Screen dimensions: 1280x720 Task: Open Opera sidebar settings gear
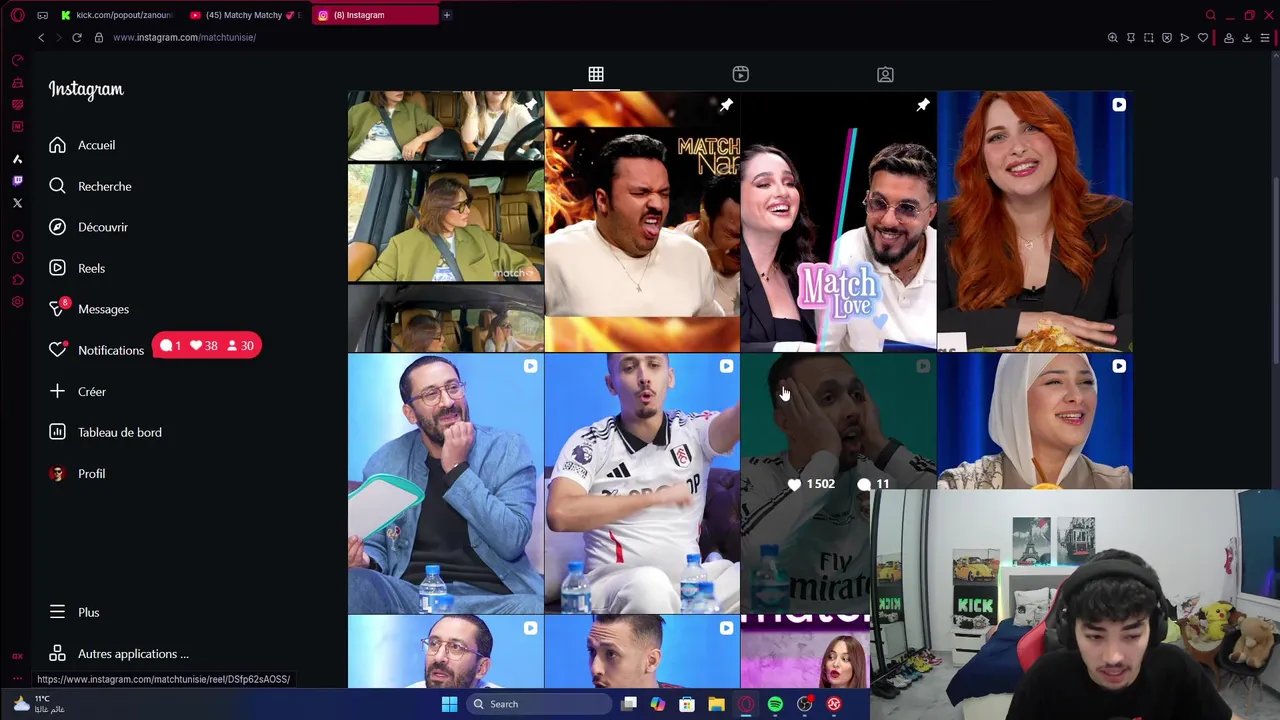[x=17, y=302]
